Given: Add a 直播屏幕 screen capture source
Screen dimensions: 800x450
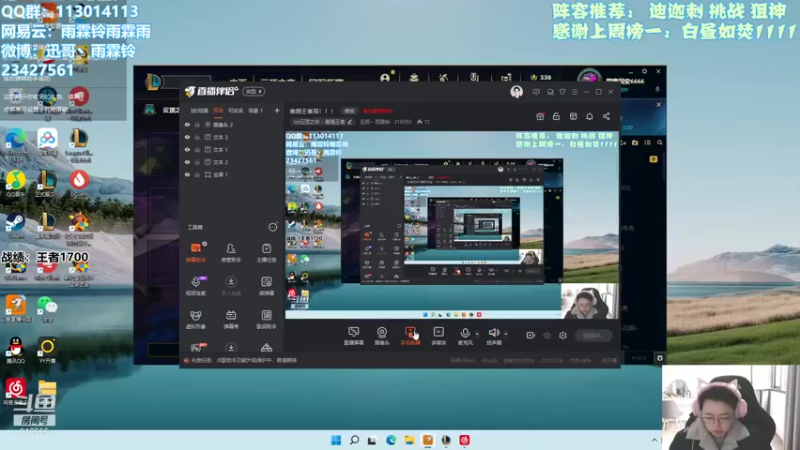Looking at the screenshot, I should pyautogui.click(x=353, y=336).
